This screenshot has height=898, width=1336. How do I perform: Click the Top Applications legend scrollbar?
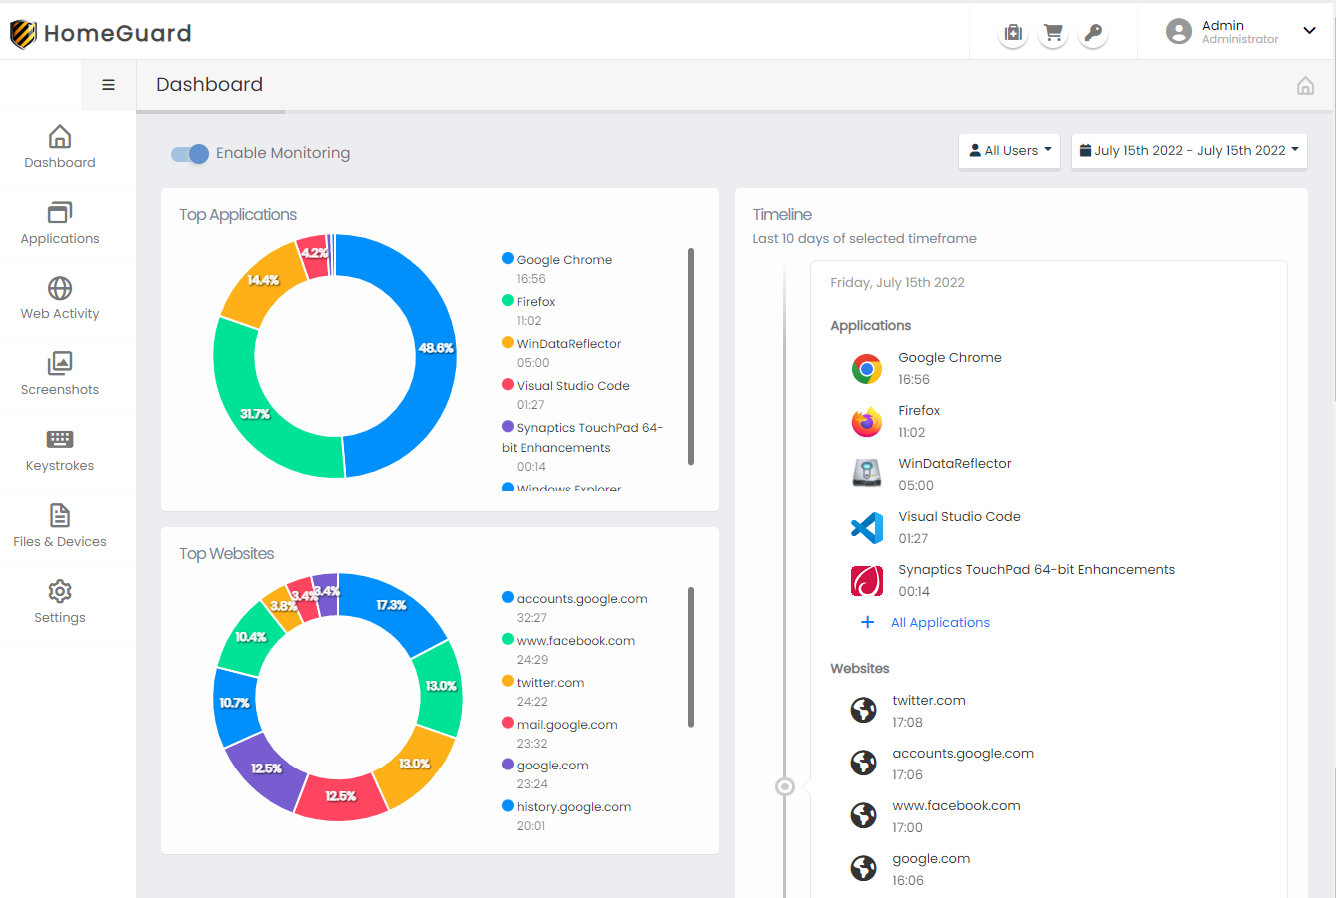click(691, 356)
